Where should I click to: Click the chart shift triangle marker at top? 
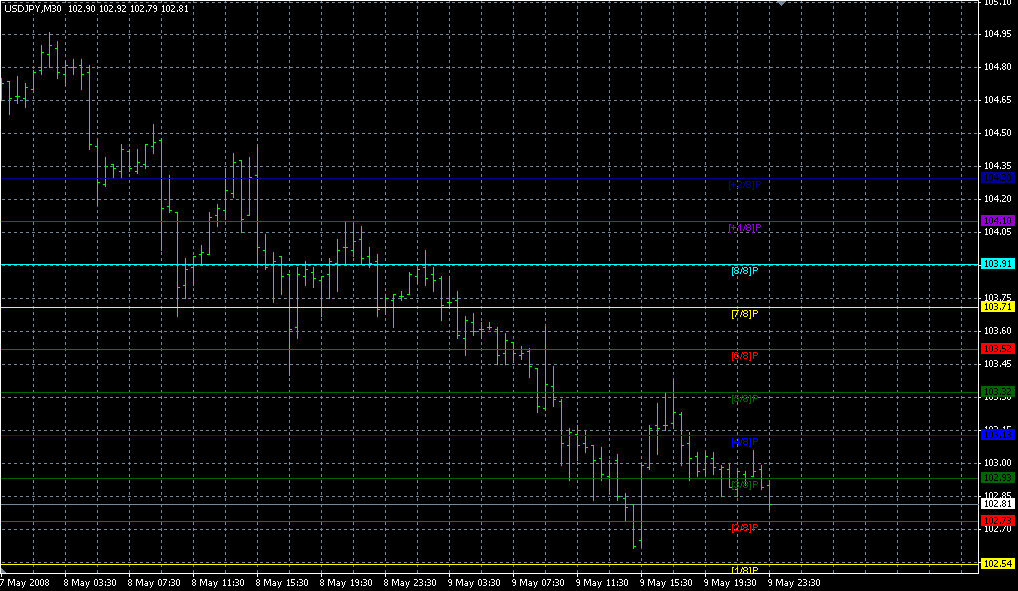pyautogui.click(x=781, y=4)
